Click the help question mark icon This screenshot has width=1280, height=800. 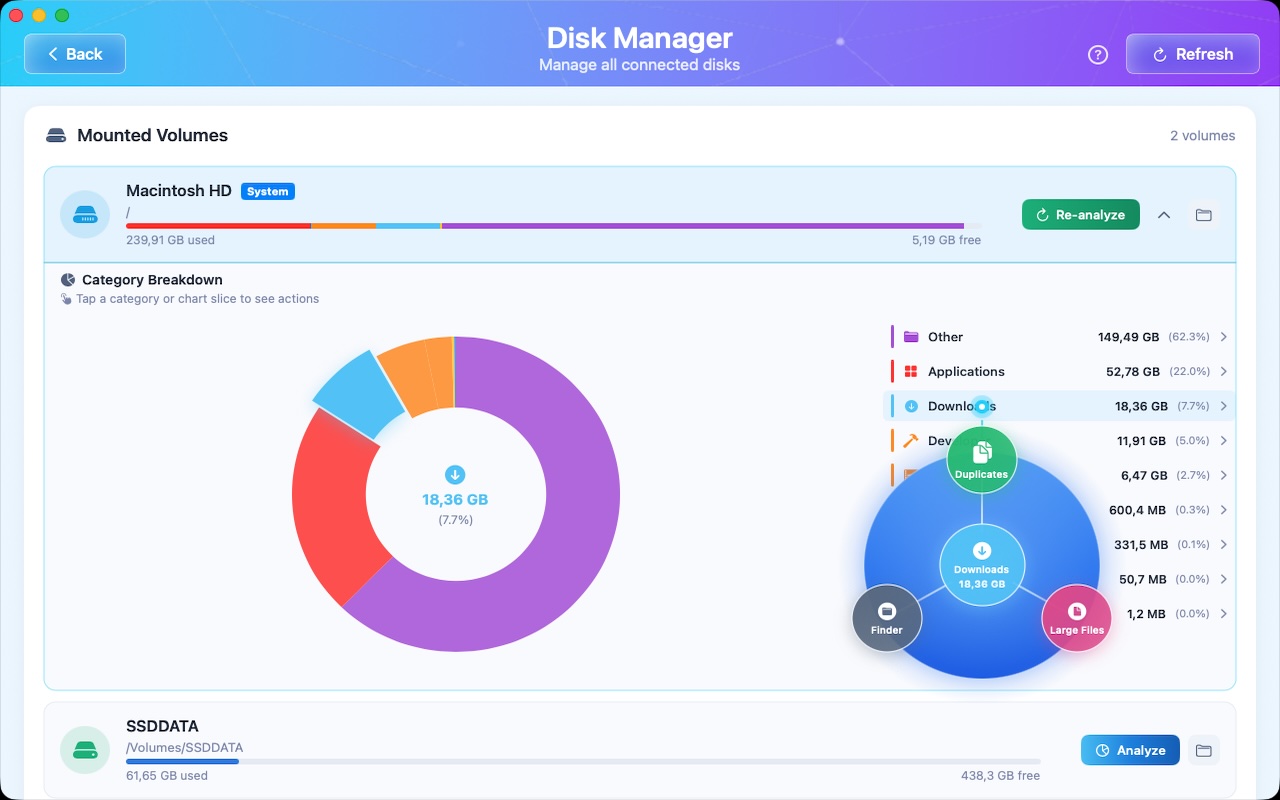(1098, 55)
